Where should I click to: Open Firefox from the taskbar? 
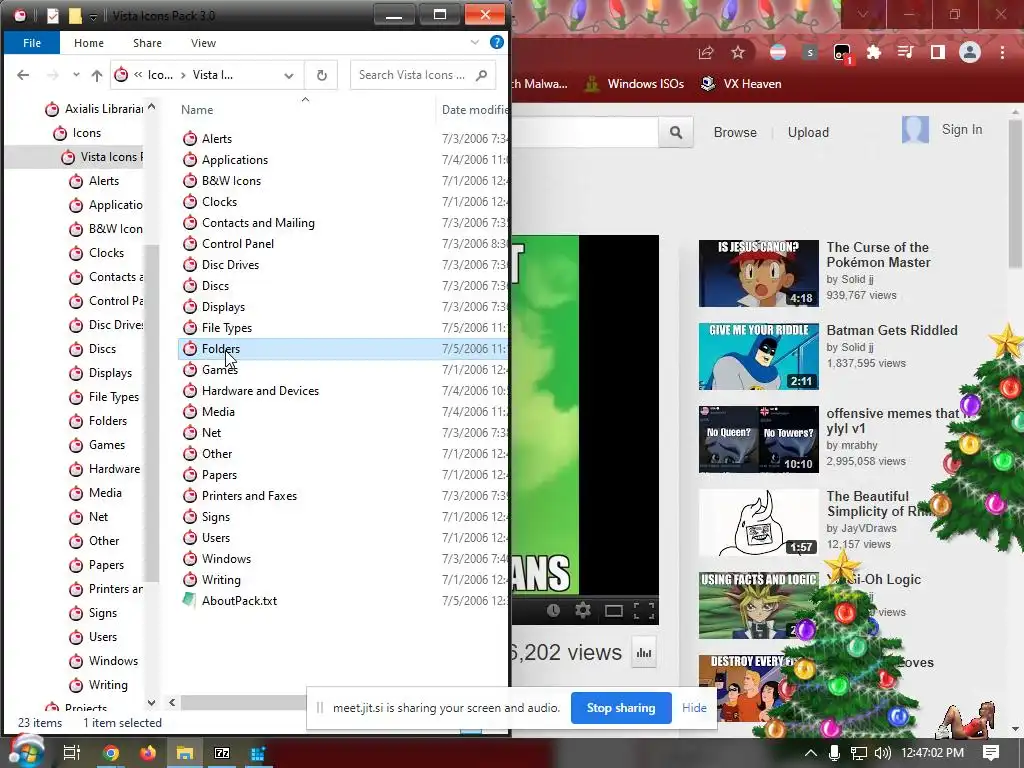148,753
